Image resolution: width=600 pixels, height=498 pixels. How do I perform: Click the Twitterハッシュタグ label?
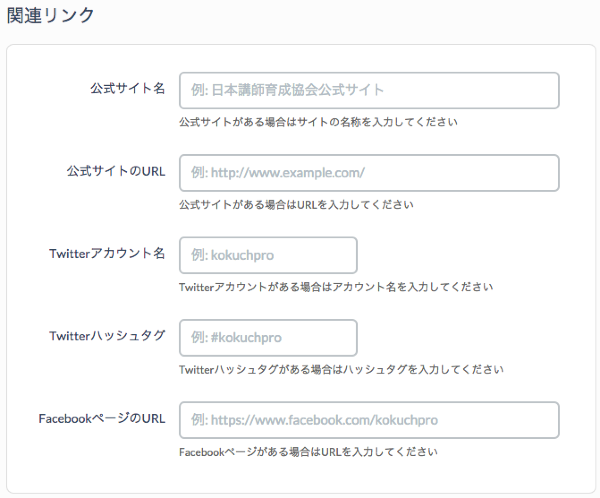[107, 335]
